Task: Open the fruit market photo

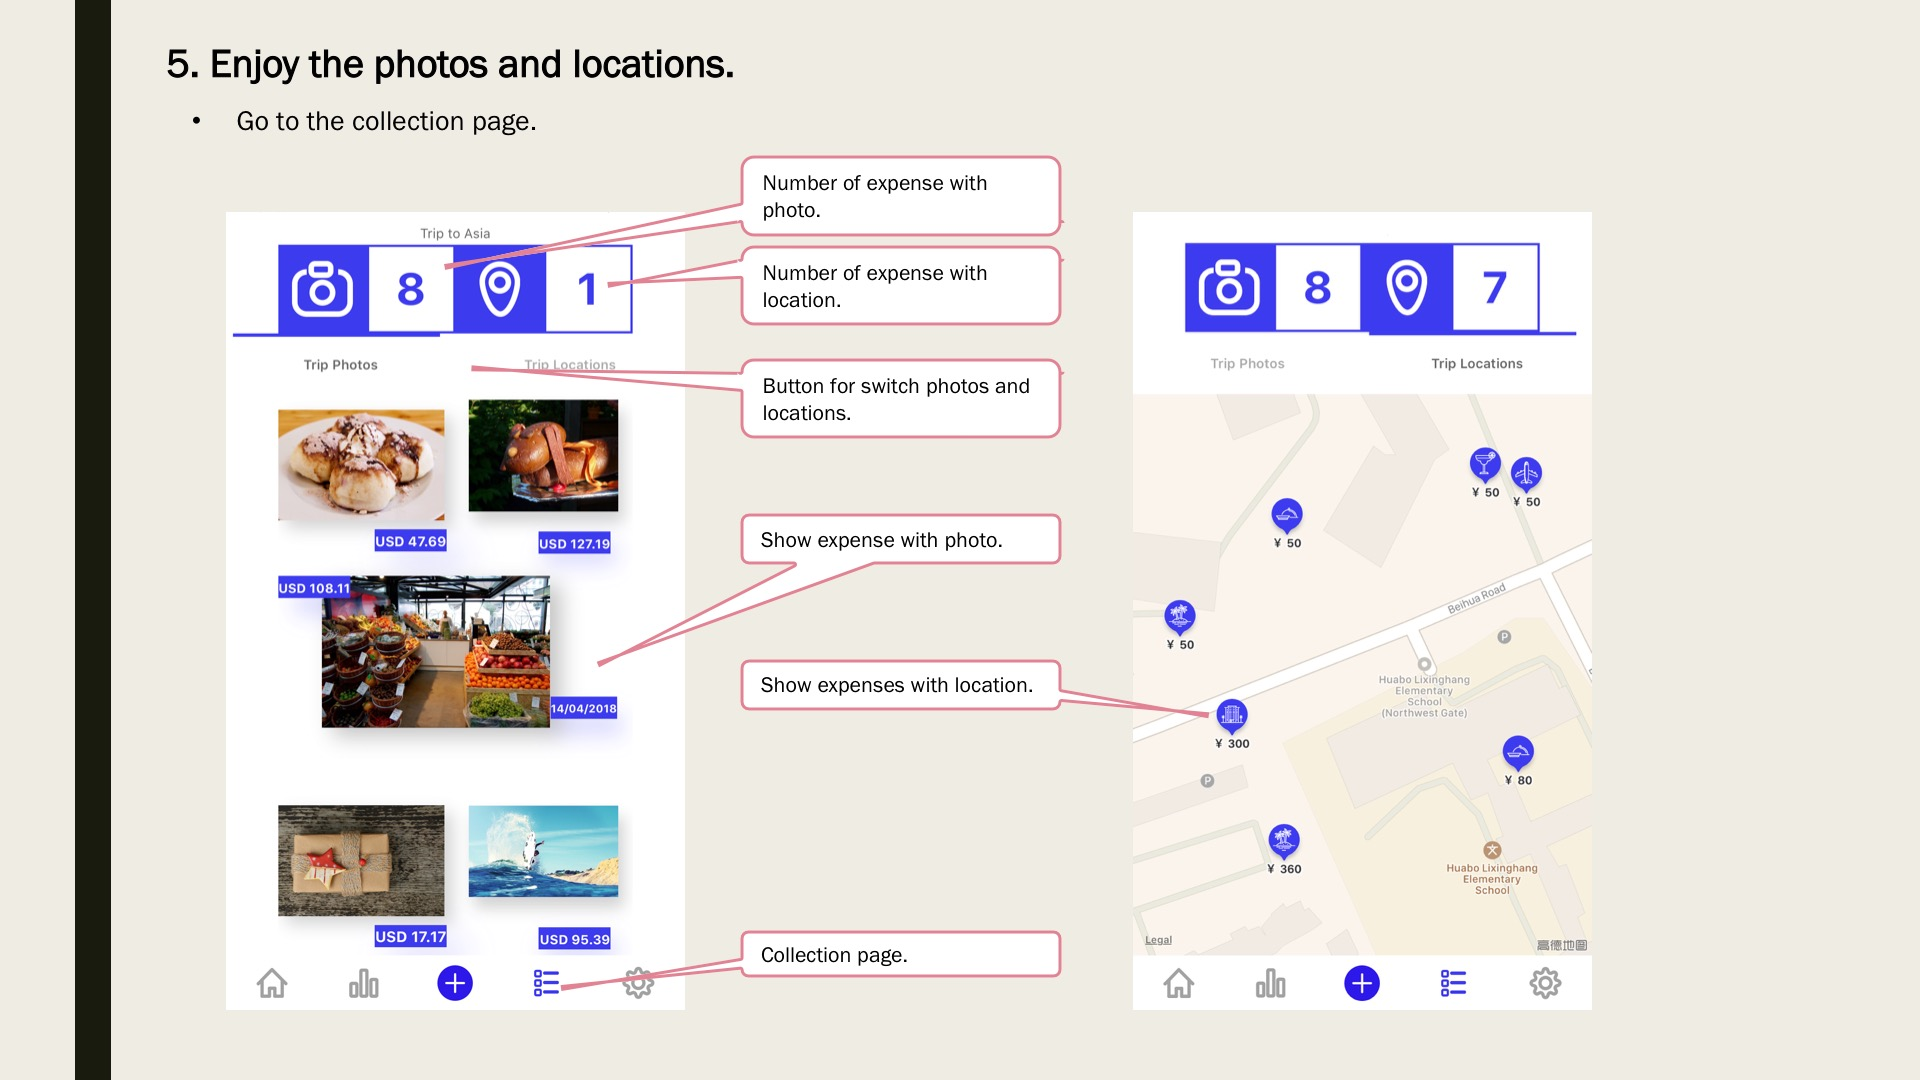Action: pos(435,651)
